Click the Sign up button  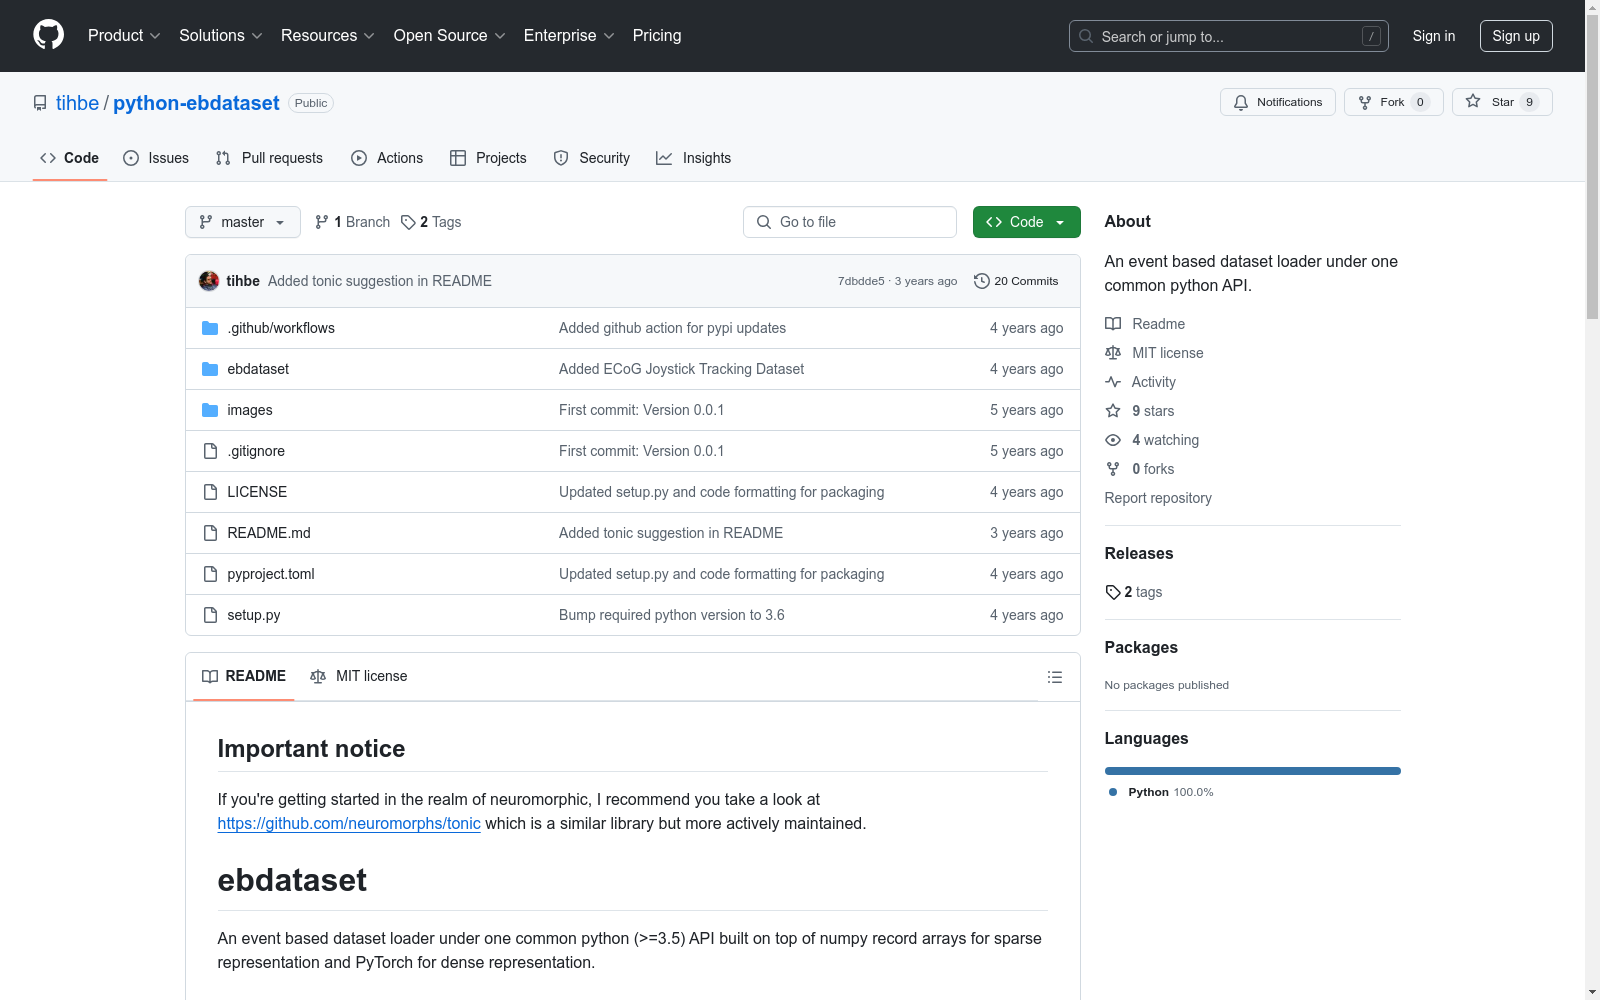coord(1516,36)
